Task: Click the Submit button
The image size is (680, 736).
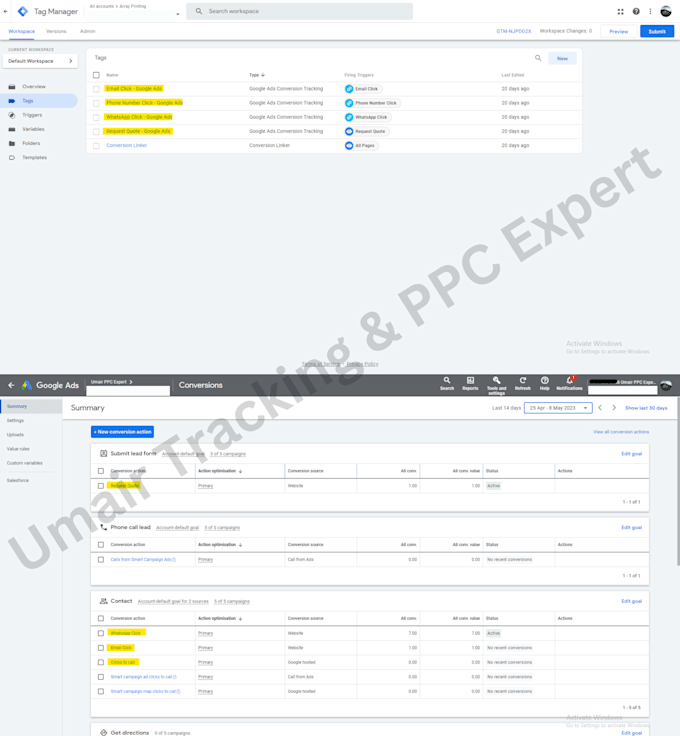Action: tap(657, 31)
